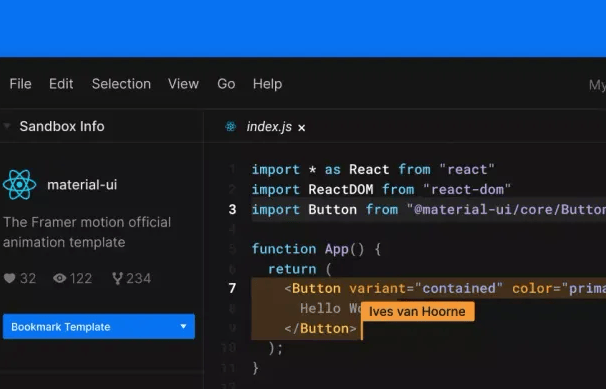Open the Edit menu
606x389 pixels.
pos(61,84)
